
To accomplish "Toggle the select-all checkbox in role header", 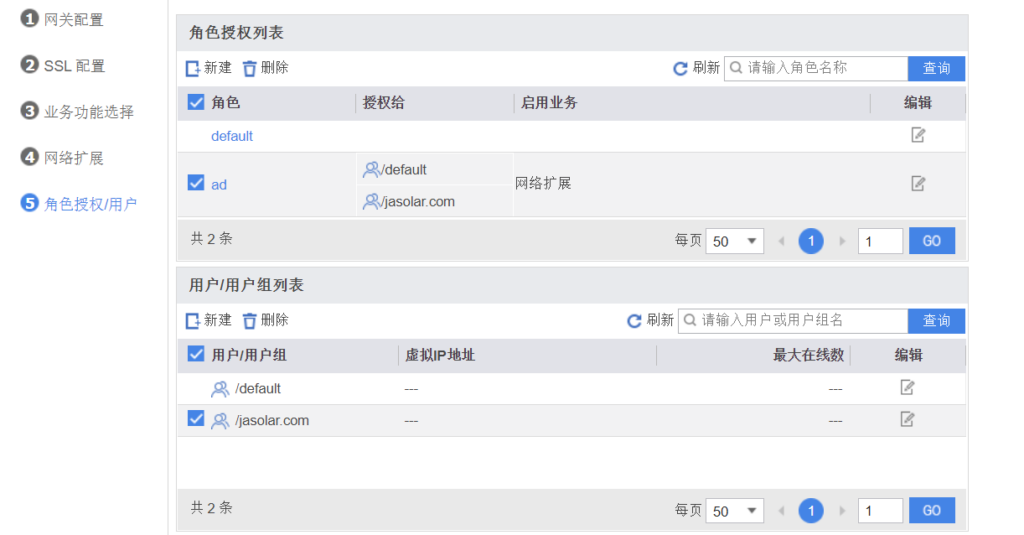I will (x=196, y=102).
